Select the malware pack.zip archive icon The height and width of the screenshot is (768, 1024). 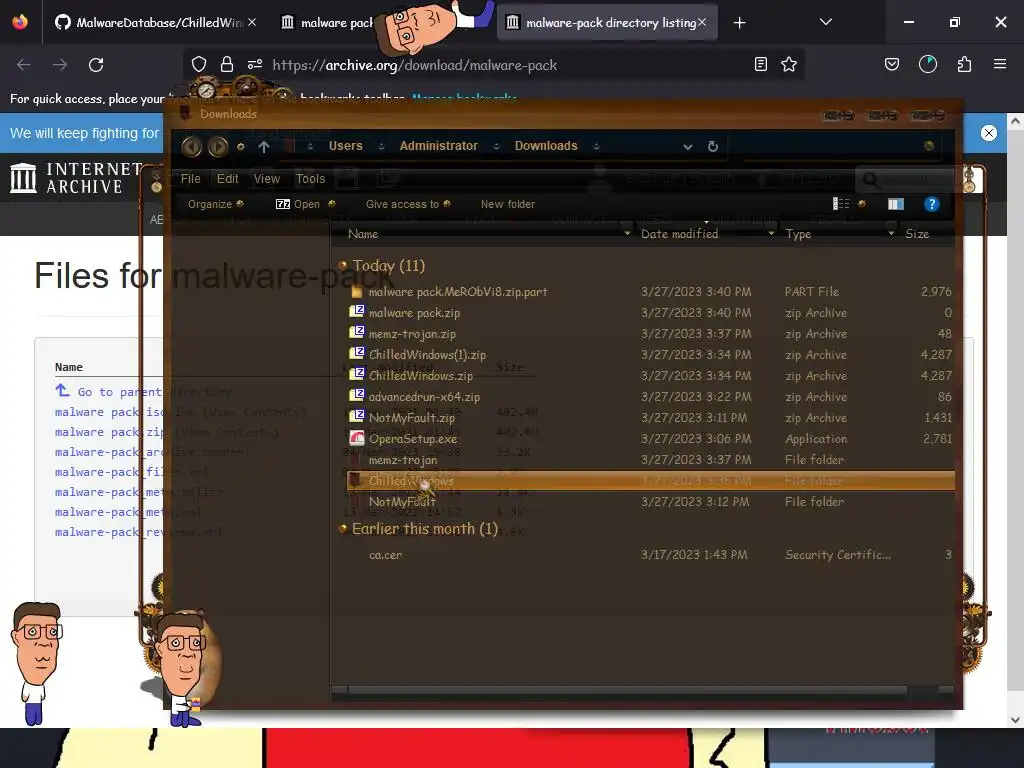[357, 312]
